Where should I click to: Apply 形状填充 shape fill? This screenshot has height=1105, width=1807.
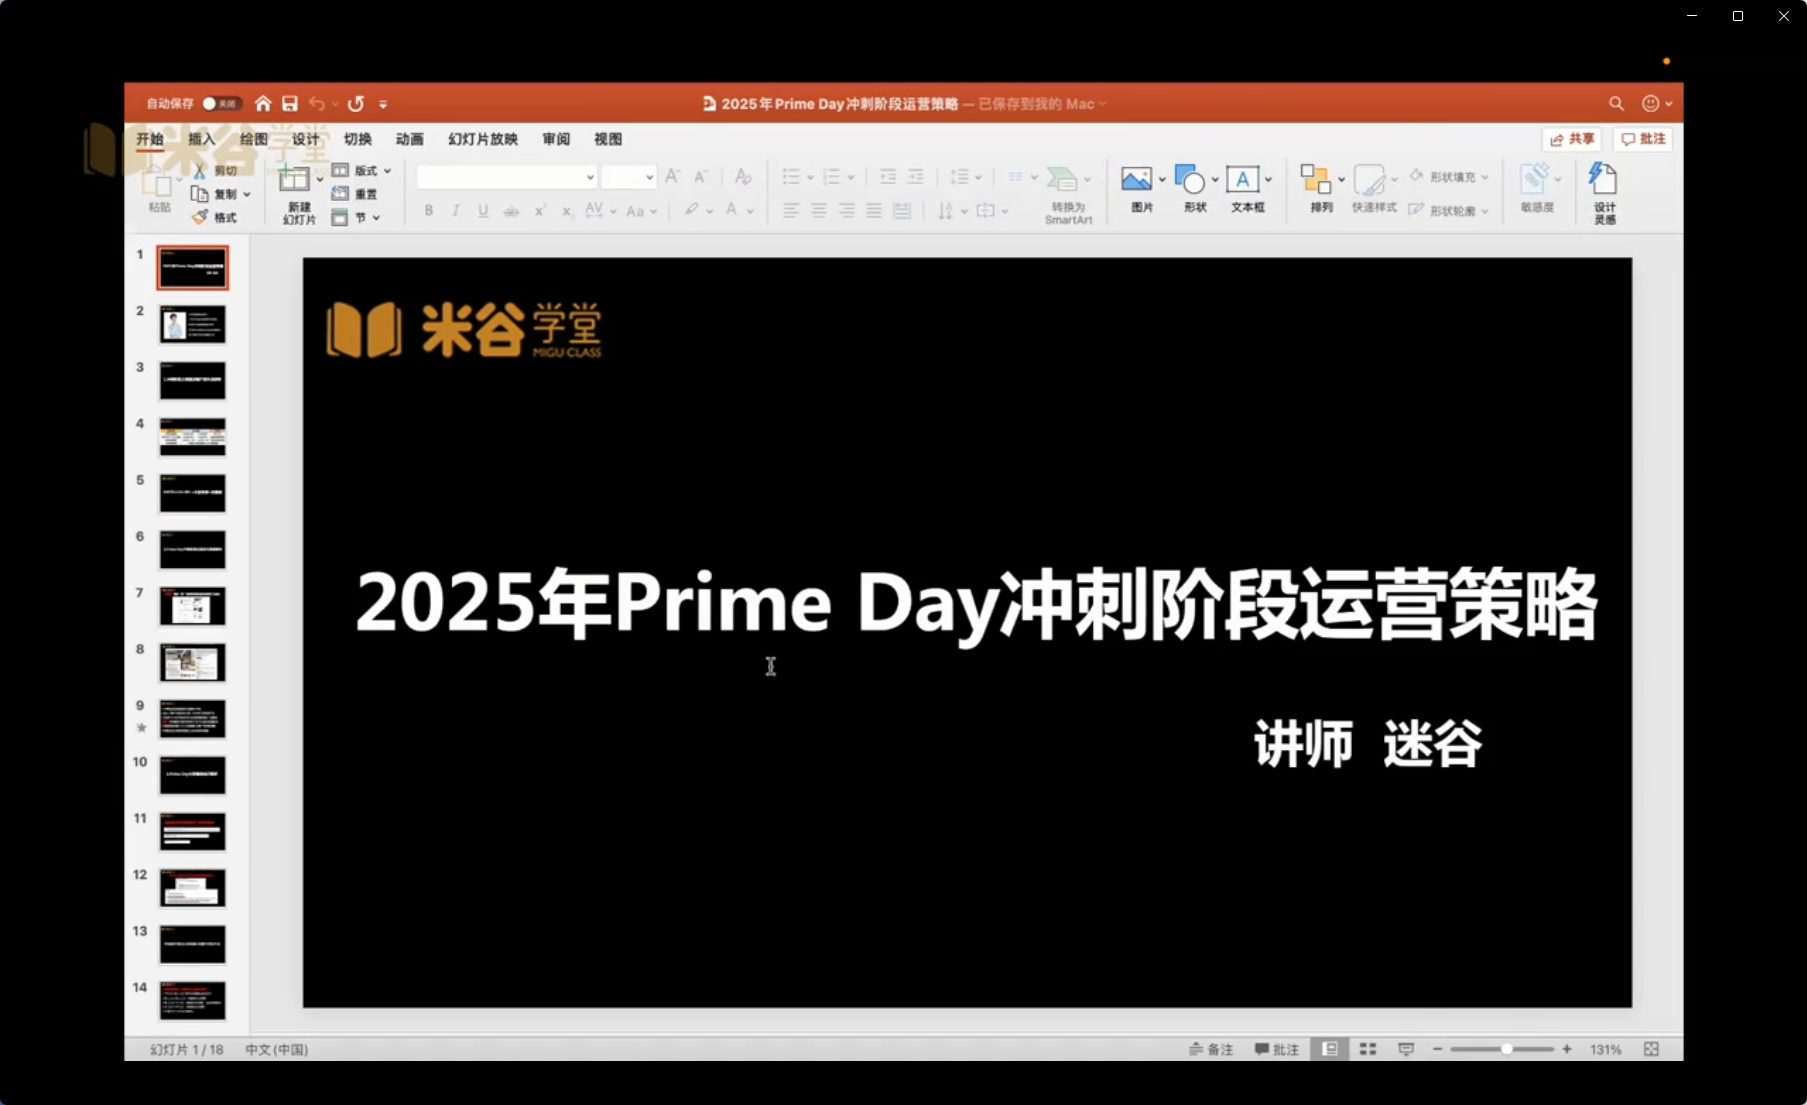pyautogui.click(x=1447, y=175)
